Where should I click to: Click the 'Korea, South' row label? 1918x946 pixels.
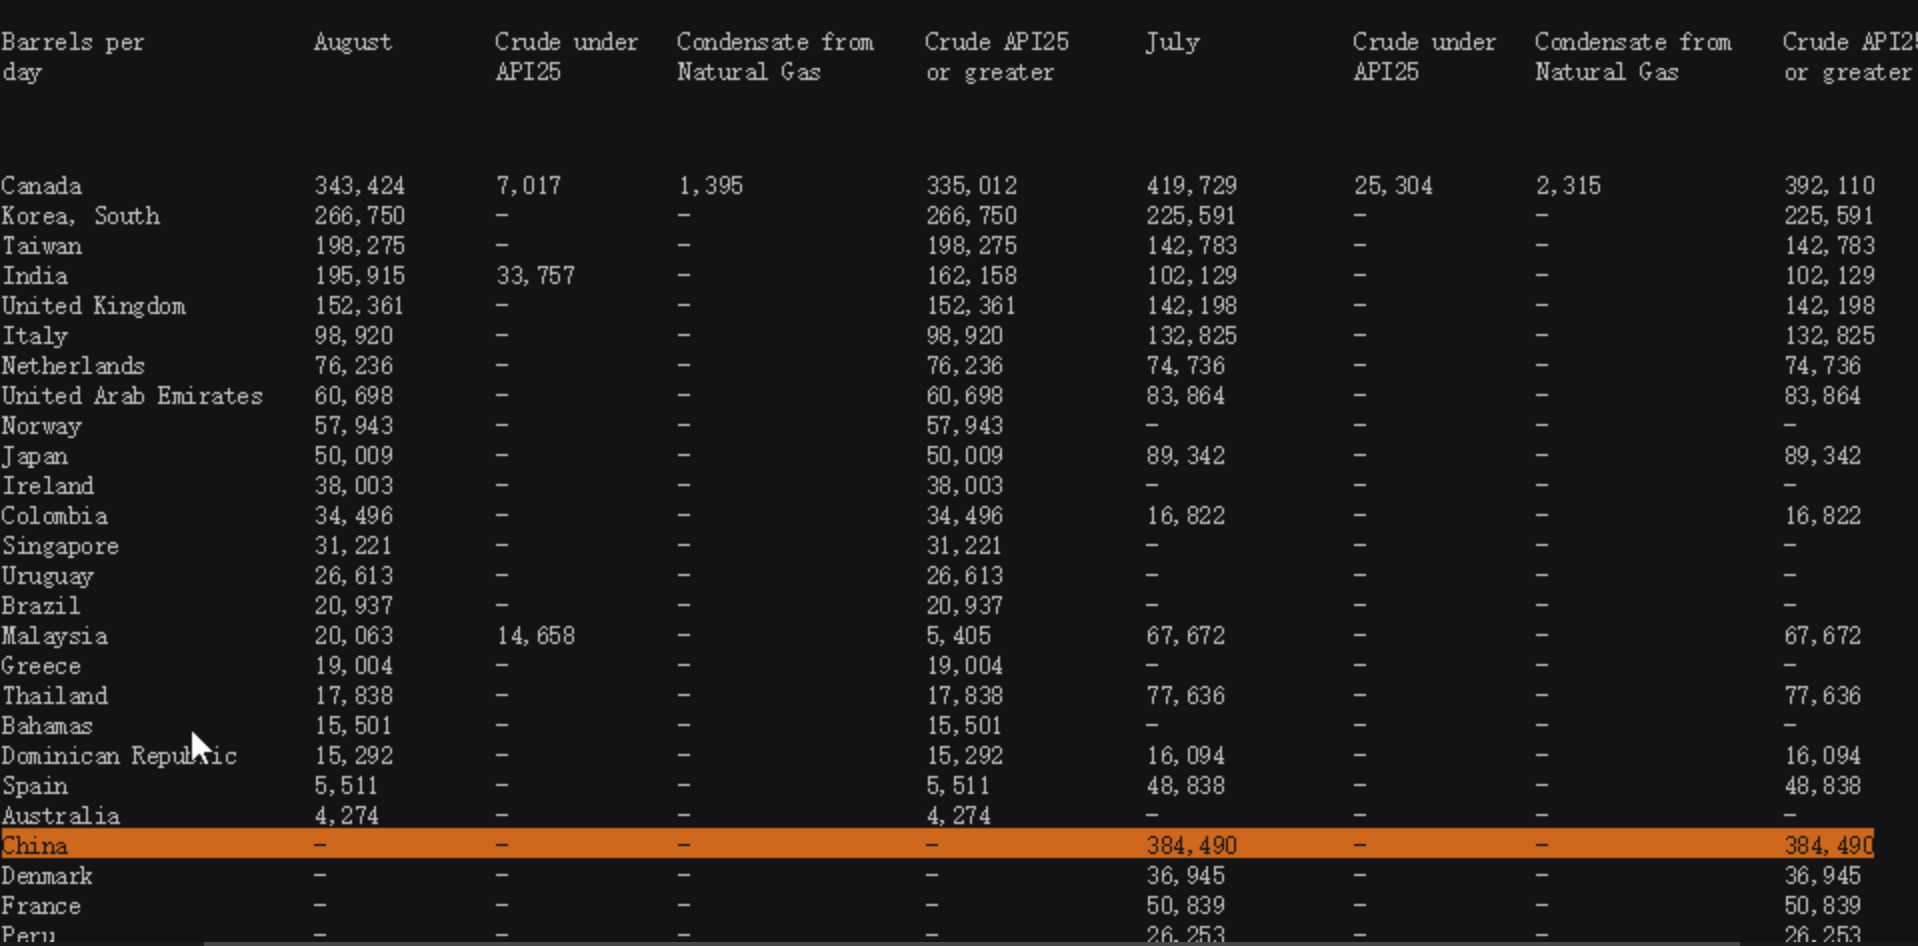click(80, 216)
